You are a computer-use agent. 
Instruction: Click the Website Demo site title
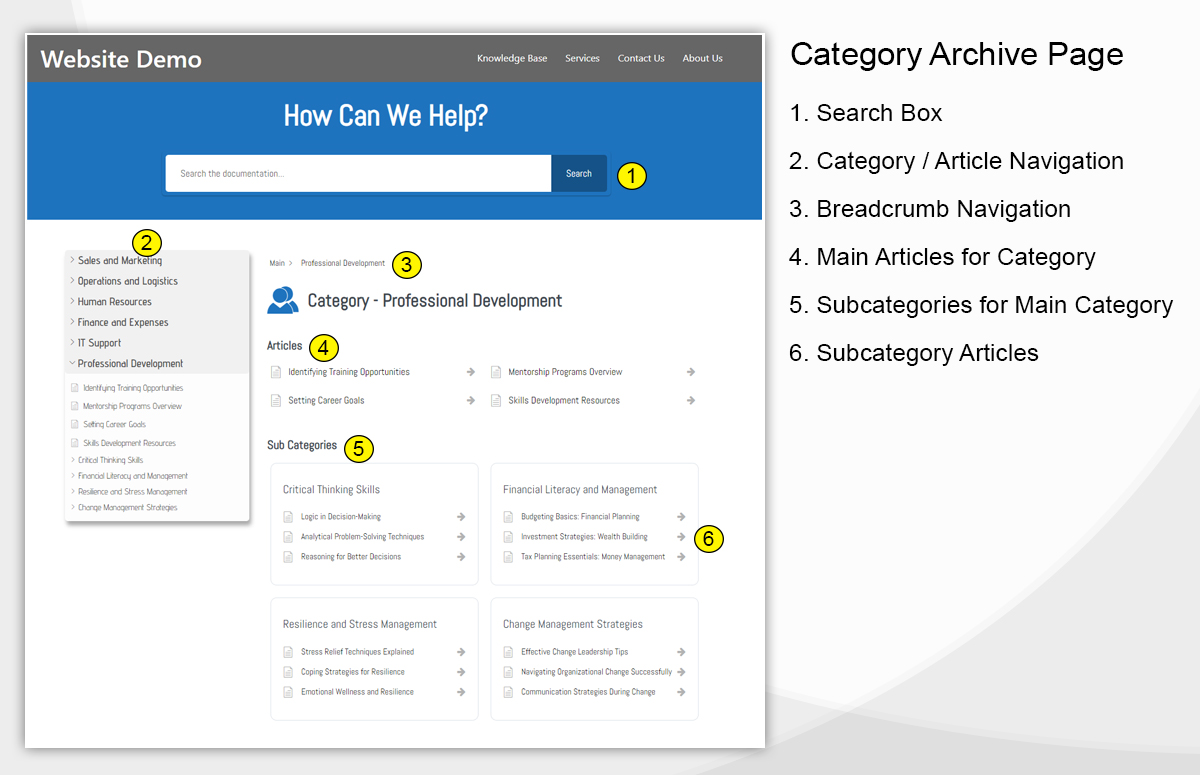click(121, 59)
